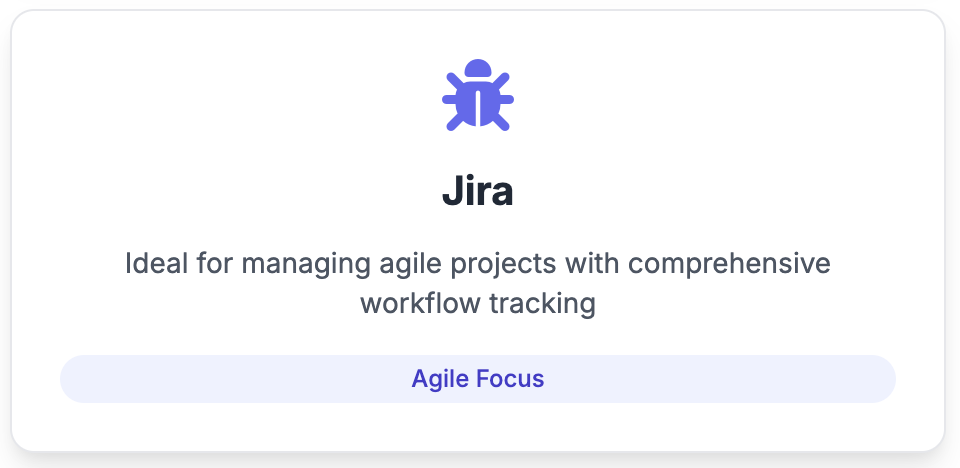Image resolution: width=960 pixels, height=468 pixels.
Task: Click the word 'for' in the description
Action: pyautogui.click(x=214, y=263)
